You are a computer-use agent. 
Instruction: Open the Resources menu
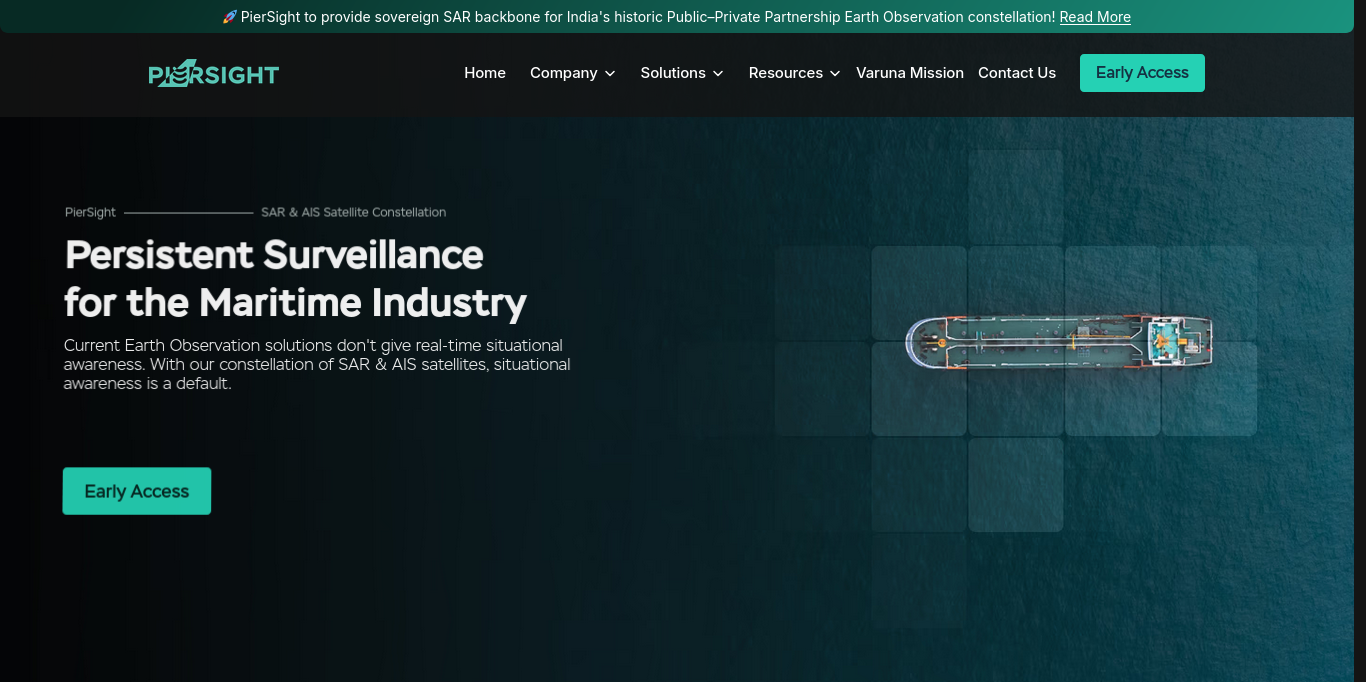[795, 73]
